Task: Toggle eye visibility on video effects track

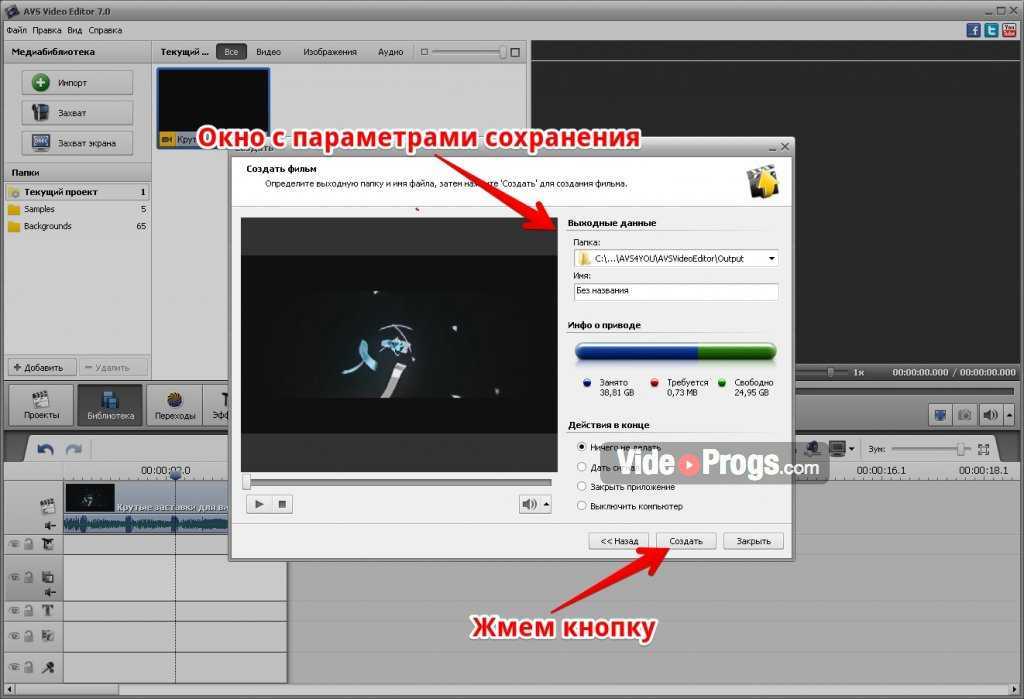Action: coord(14,544)
